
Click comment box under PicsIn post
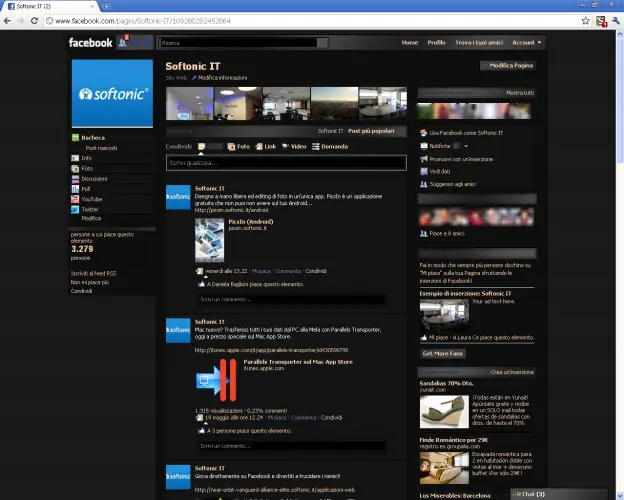tap(292, 299)
